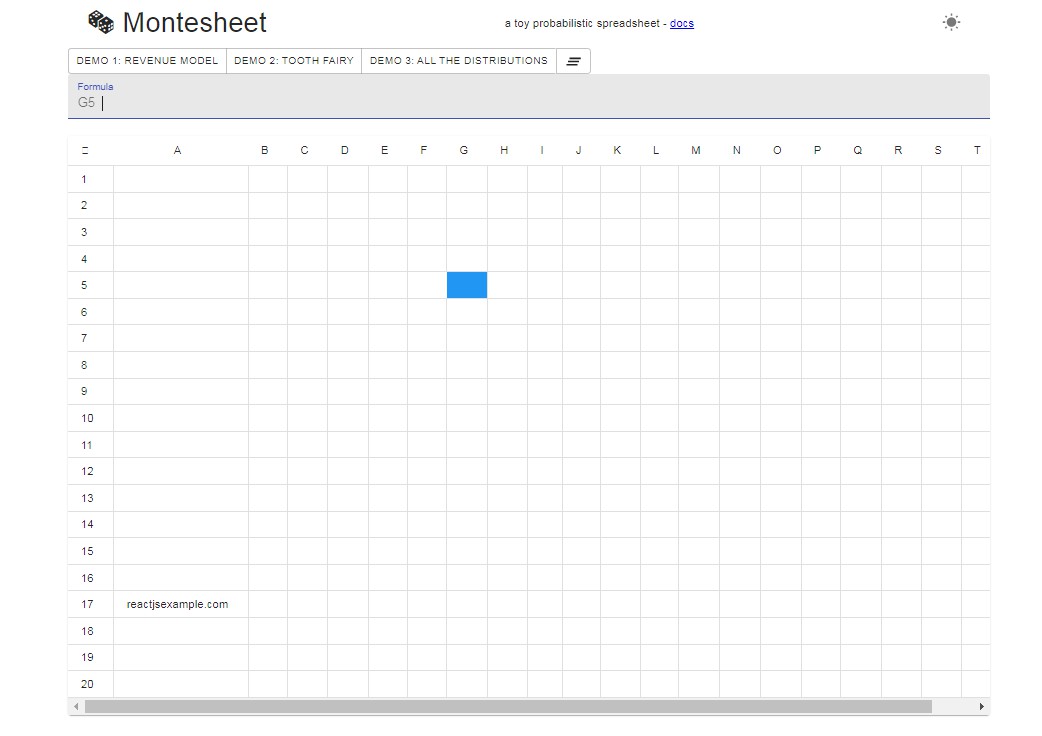This screenshot has height=736, width=1042.
Task: Open the DEMO 3: ALL THE DISTRIBUTIONS tab
Action: 458,61
